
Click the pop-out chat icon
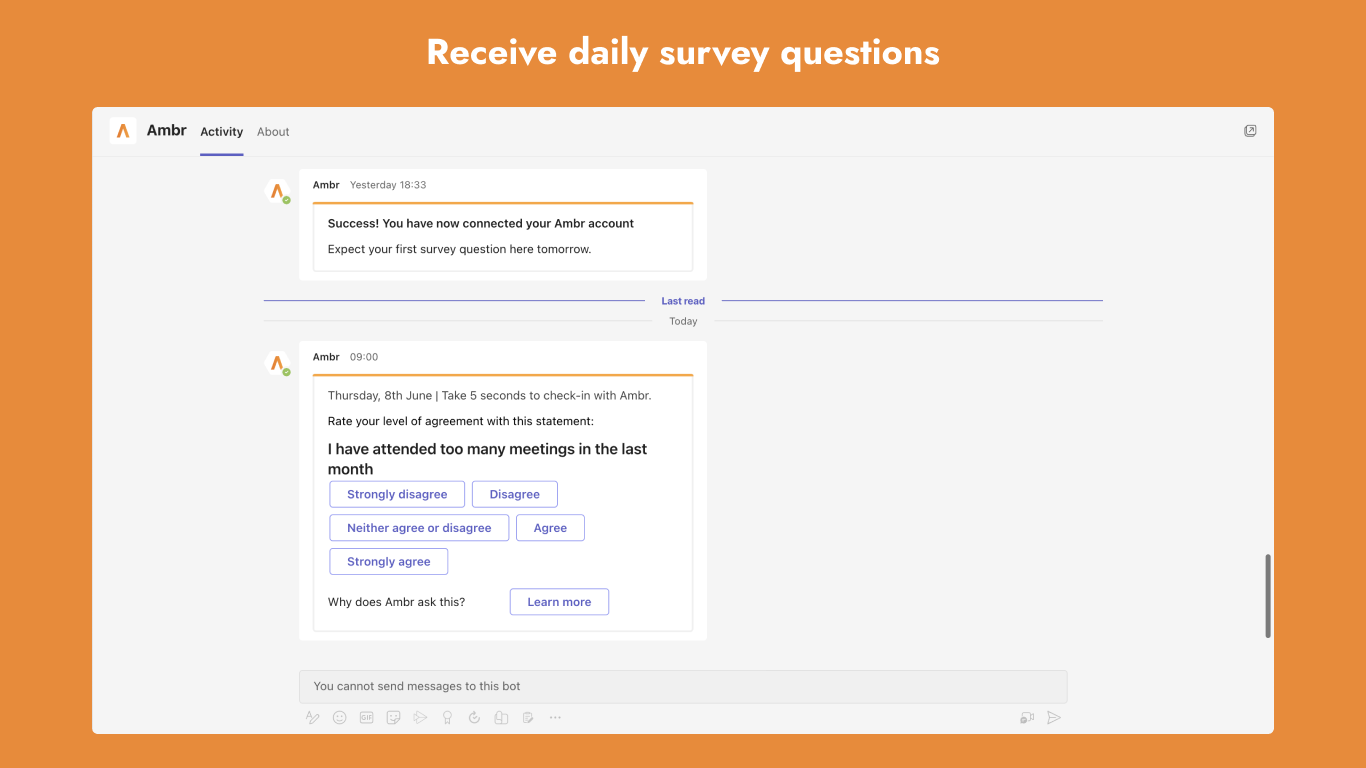tap(1250, 131)
